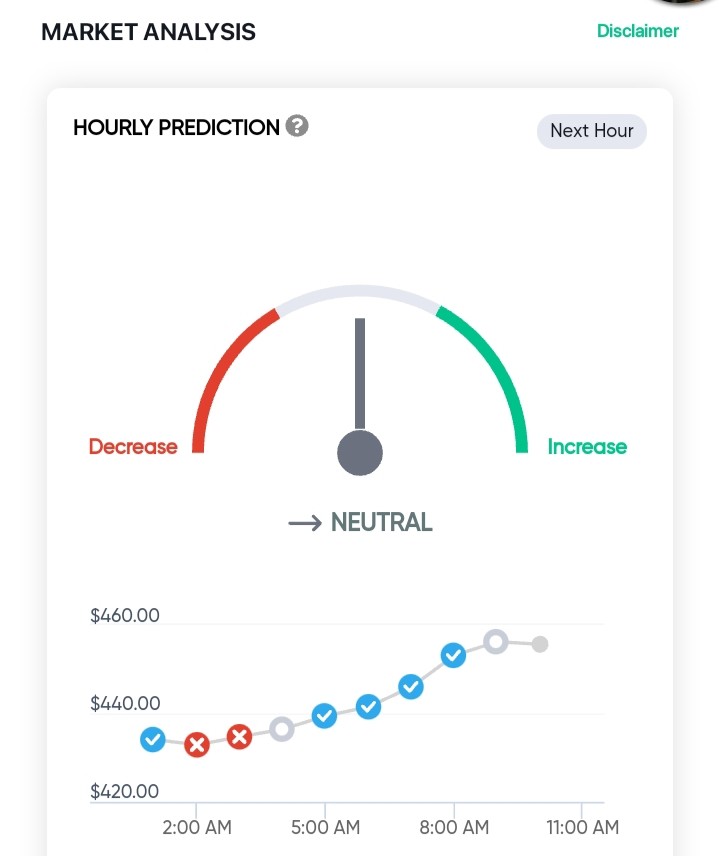Click the blue checkmark at 7:00 AM
The height and width of the screenshot is (856, 719).
[411, 686]
